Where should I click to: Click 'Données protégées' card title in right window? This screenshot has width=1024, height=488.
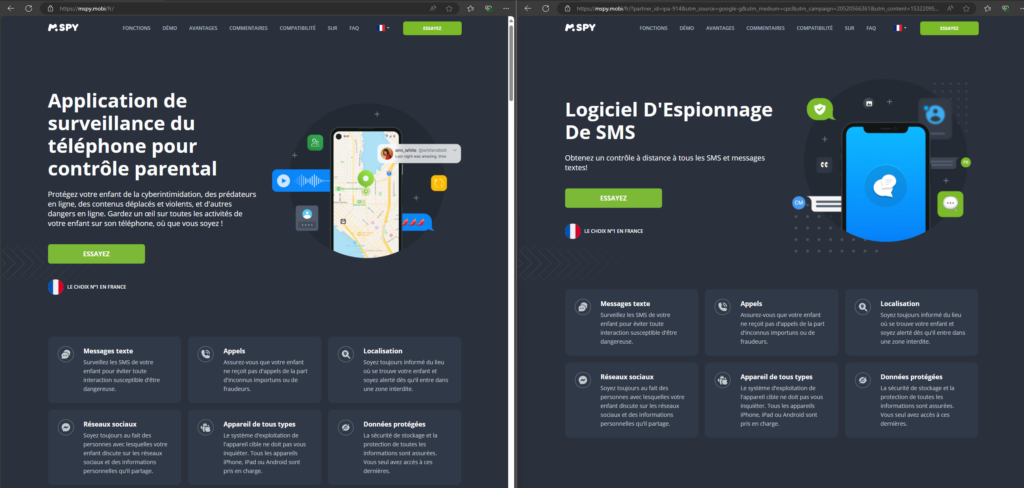pyautogui.click(x=912, y=377)
